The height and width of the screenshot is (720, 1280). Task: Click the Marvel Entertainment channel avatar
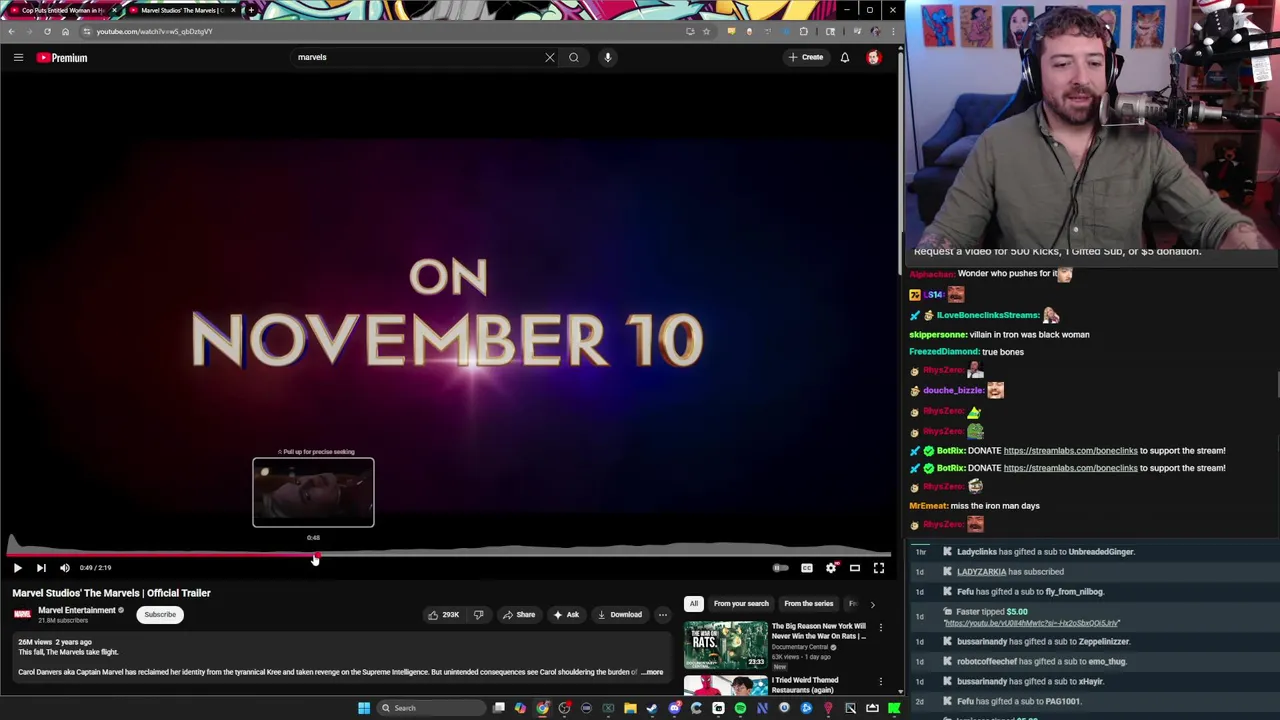(x=22, y=614)
